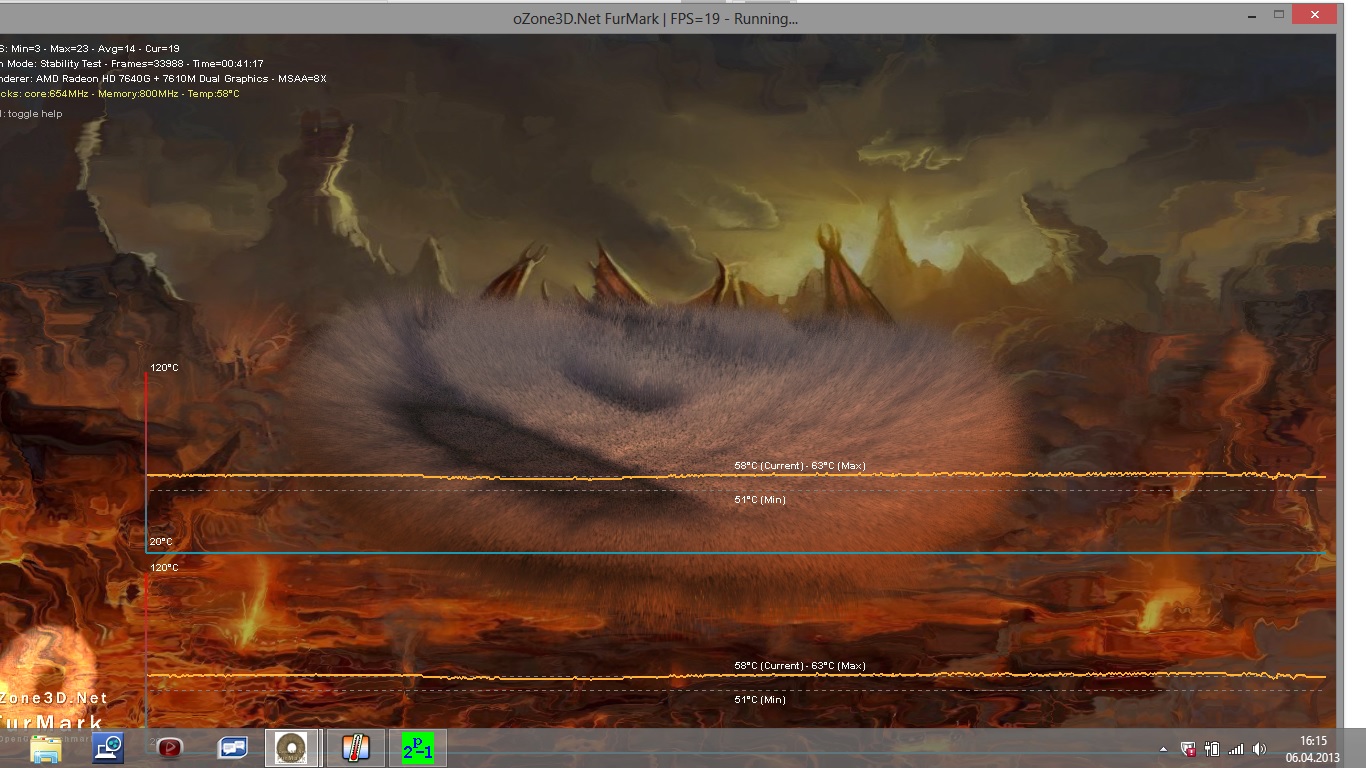Open the chat bubbles app in taskbar

point(232,747)
